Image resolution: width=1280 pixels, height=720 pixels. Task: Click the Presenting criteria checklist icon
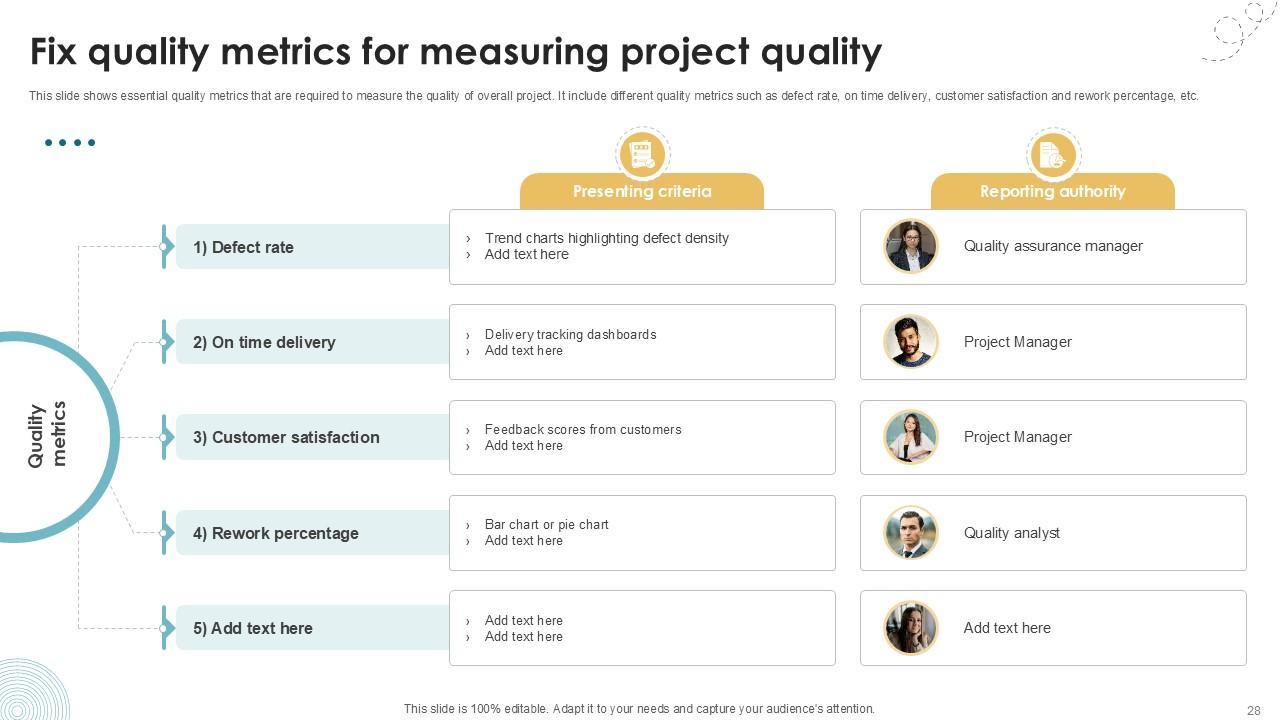(x=642, y=154)
